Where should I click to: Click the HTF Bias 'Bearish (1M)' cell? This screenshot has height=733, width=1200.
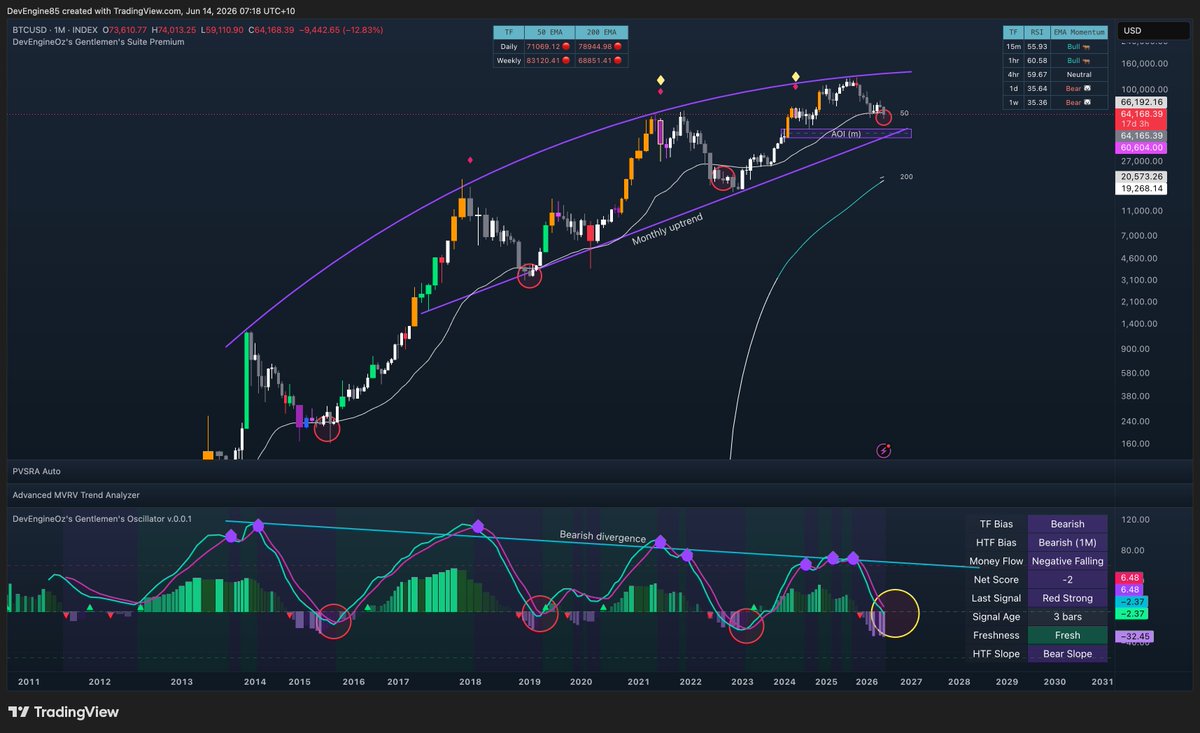(1067, 542)
